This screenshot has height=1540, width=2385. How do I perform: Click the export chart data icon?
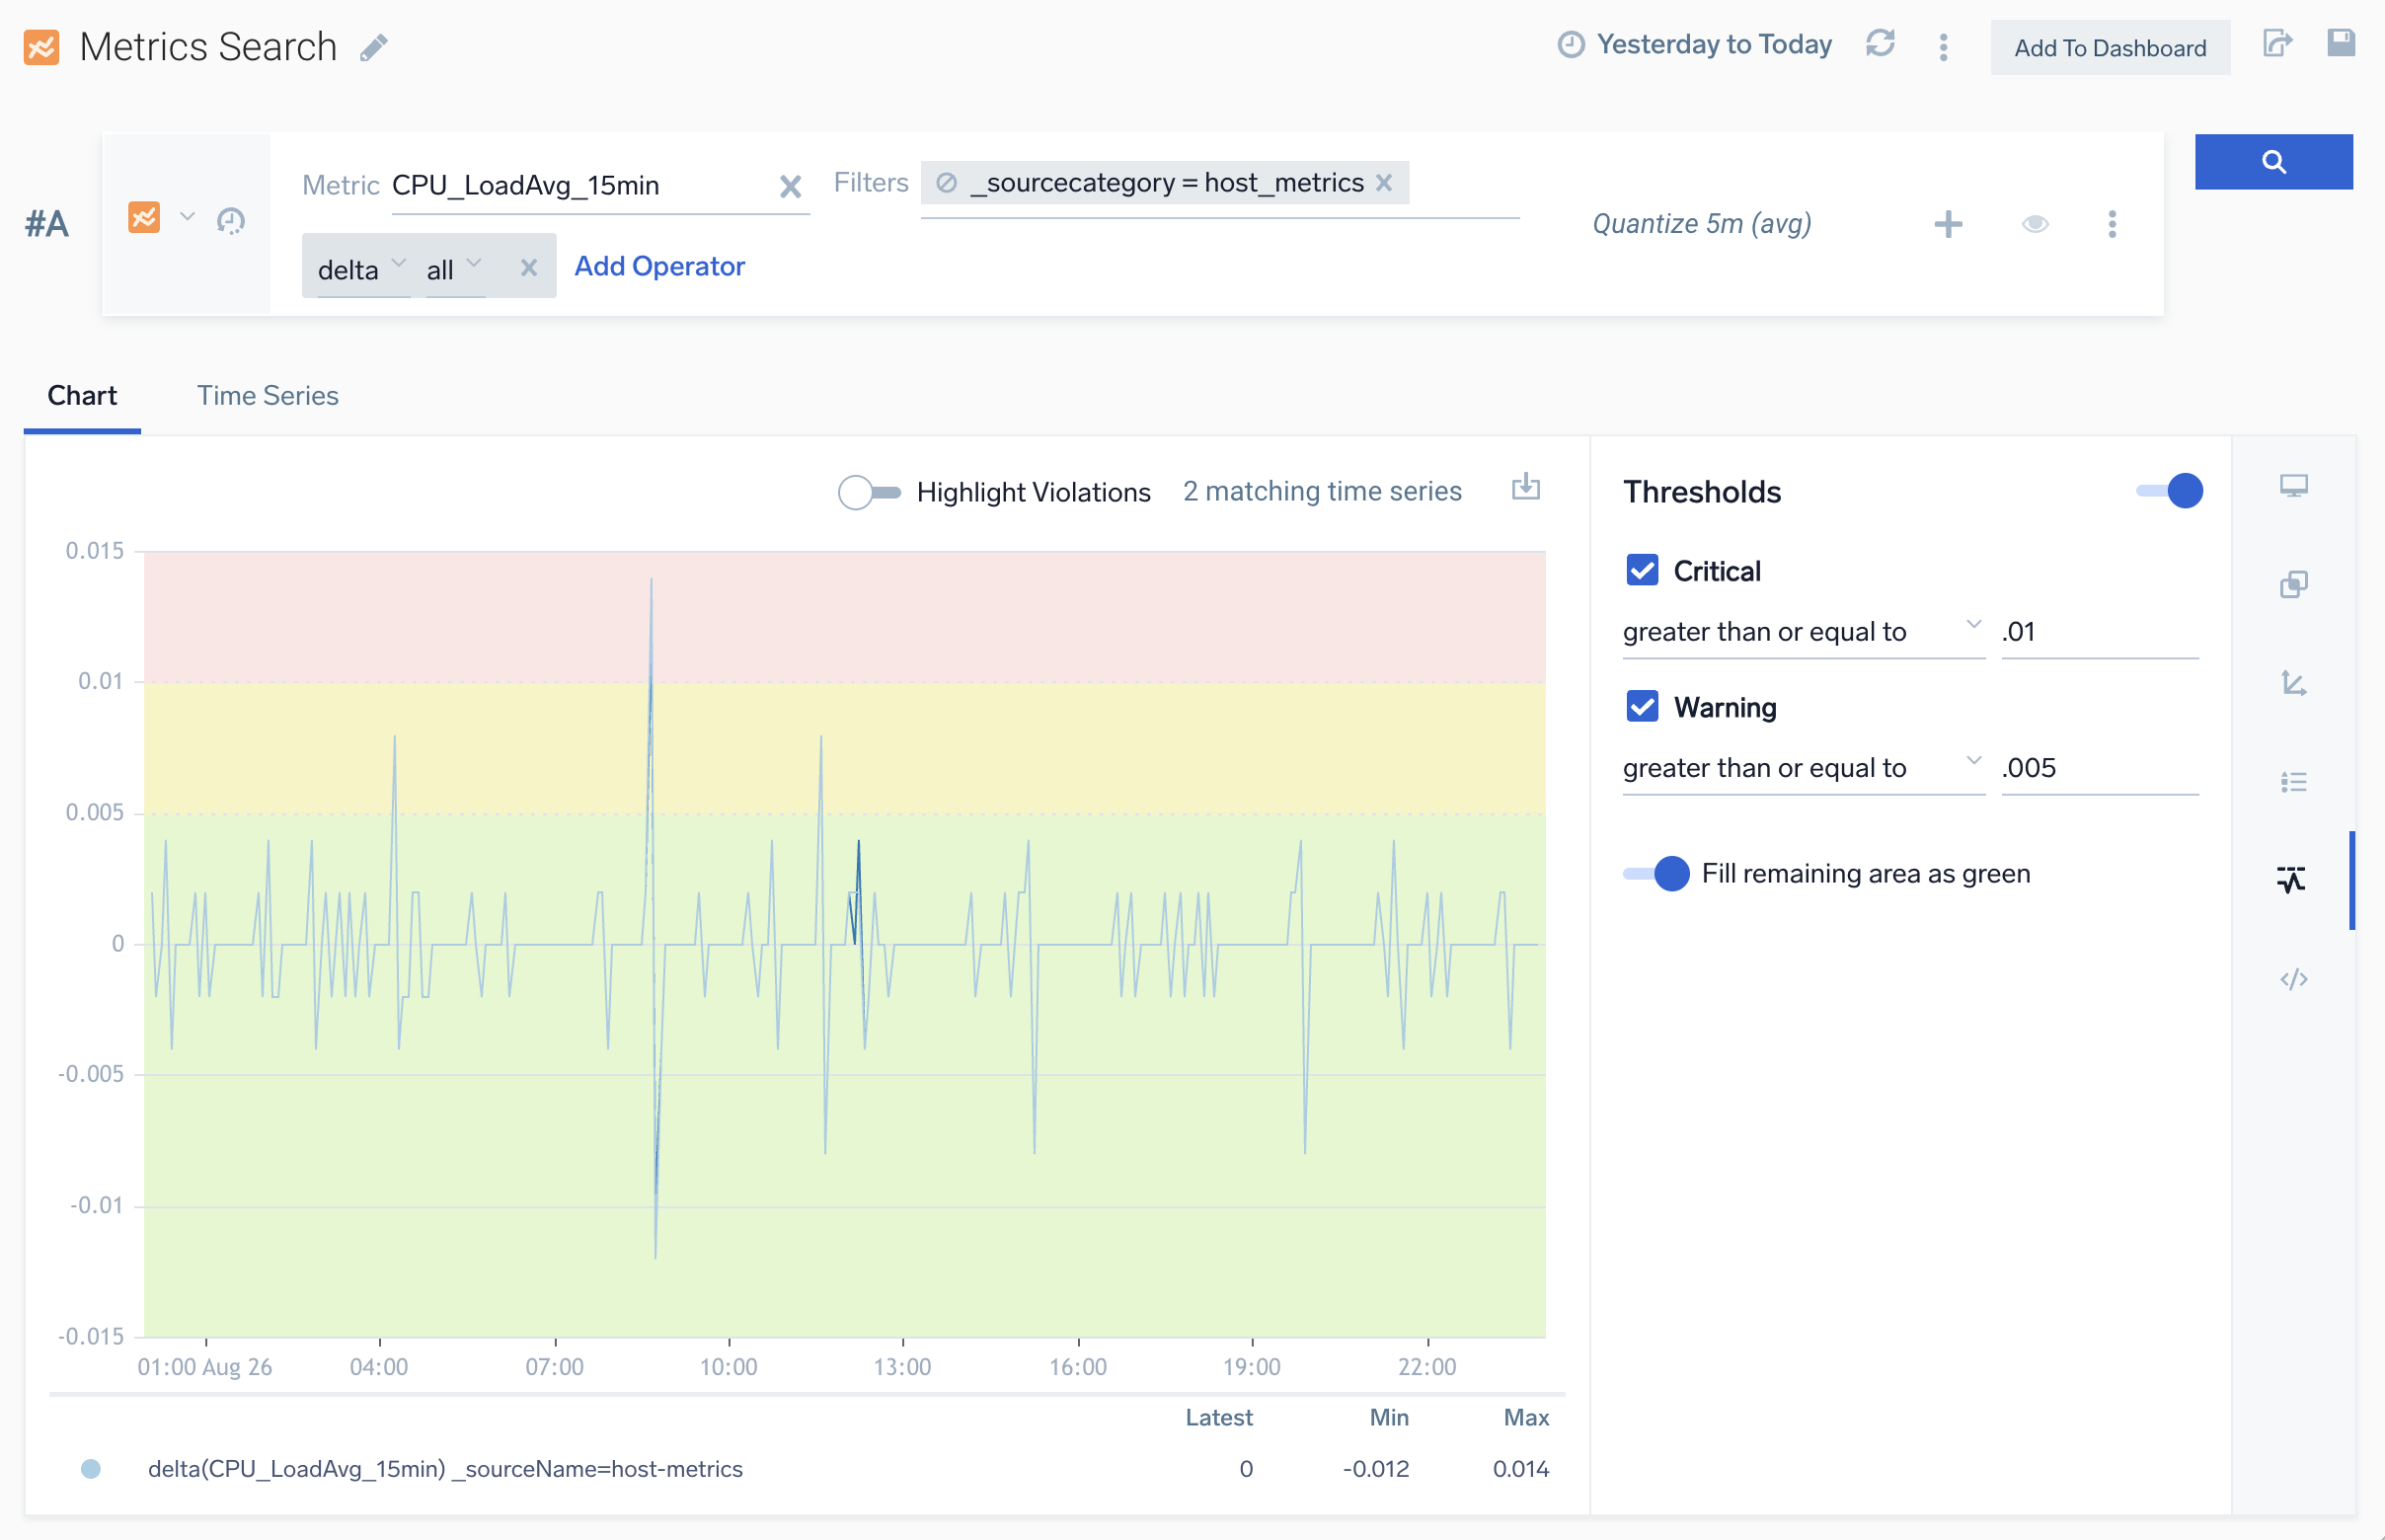(1525, 488)
